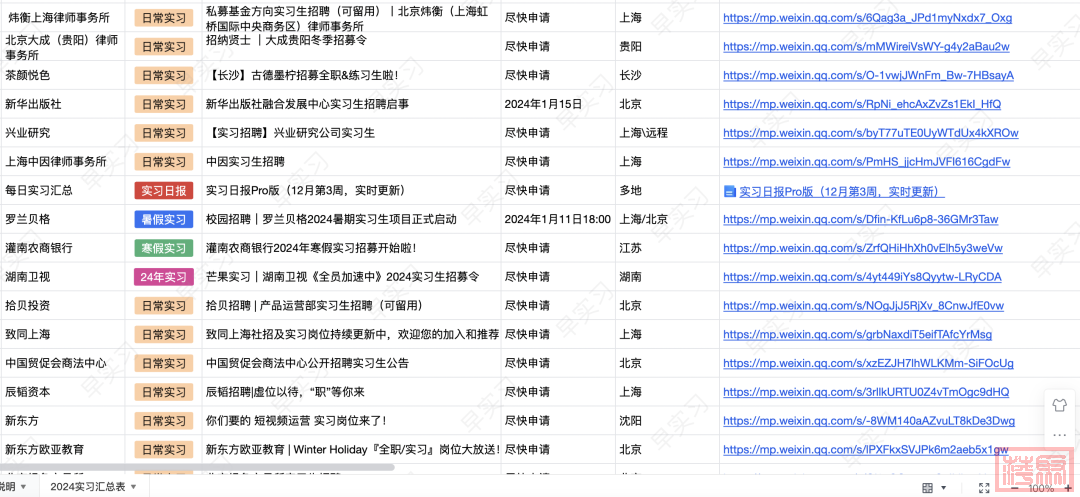The image size is (1080, 497).
Task: Click the document icon before 实习日报Pro版 link
Action: pos(729,191)
